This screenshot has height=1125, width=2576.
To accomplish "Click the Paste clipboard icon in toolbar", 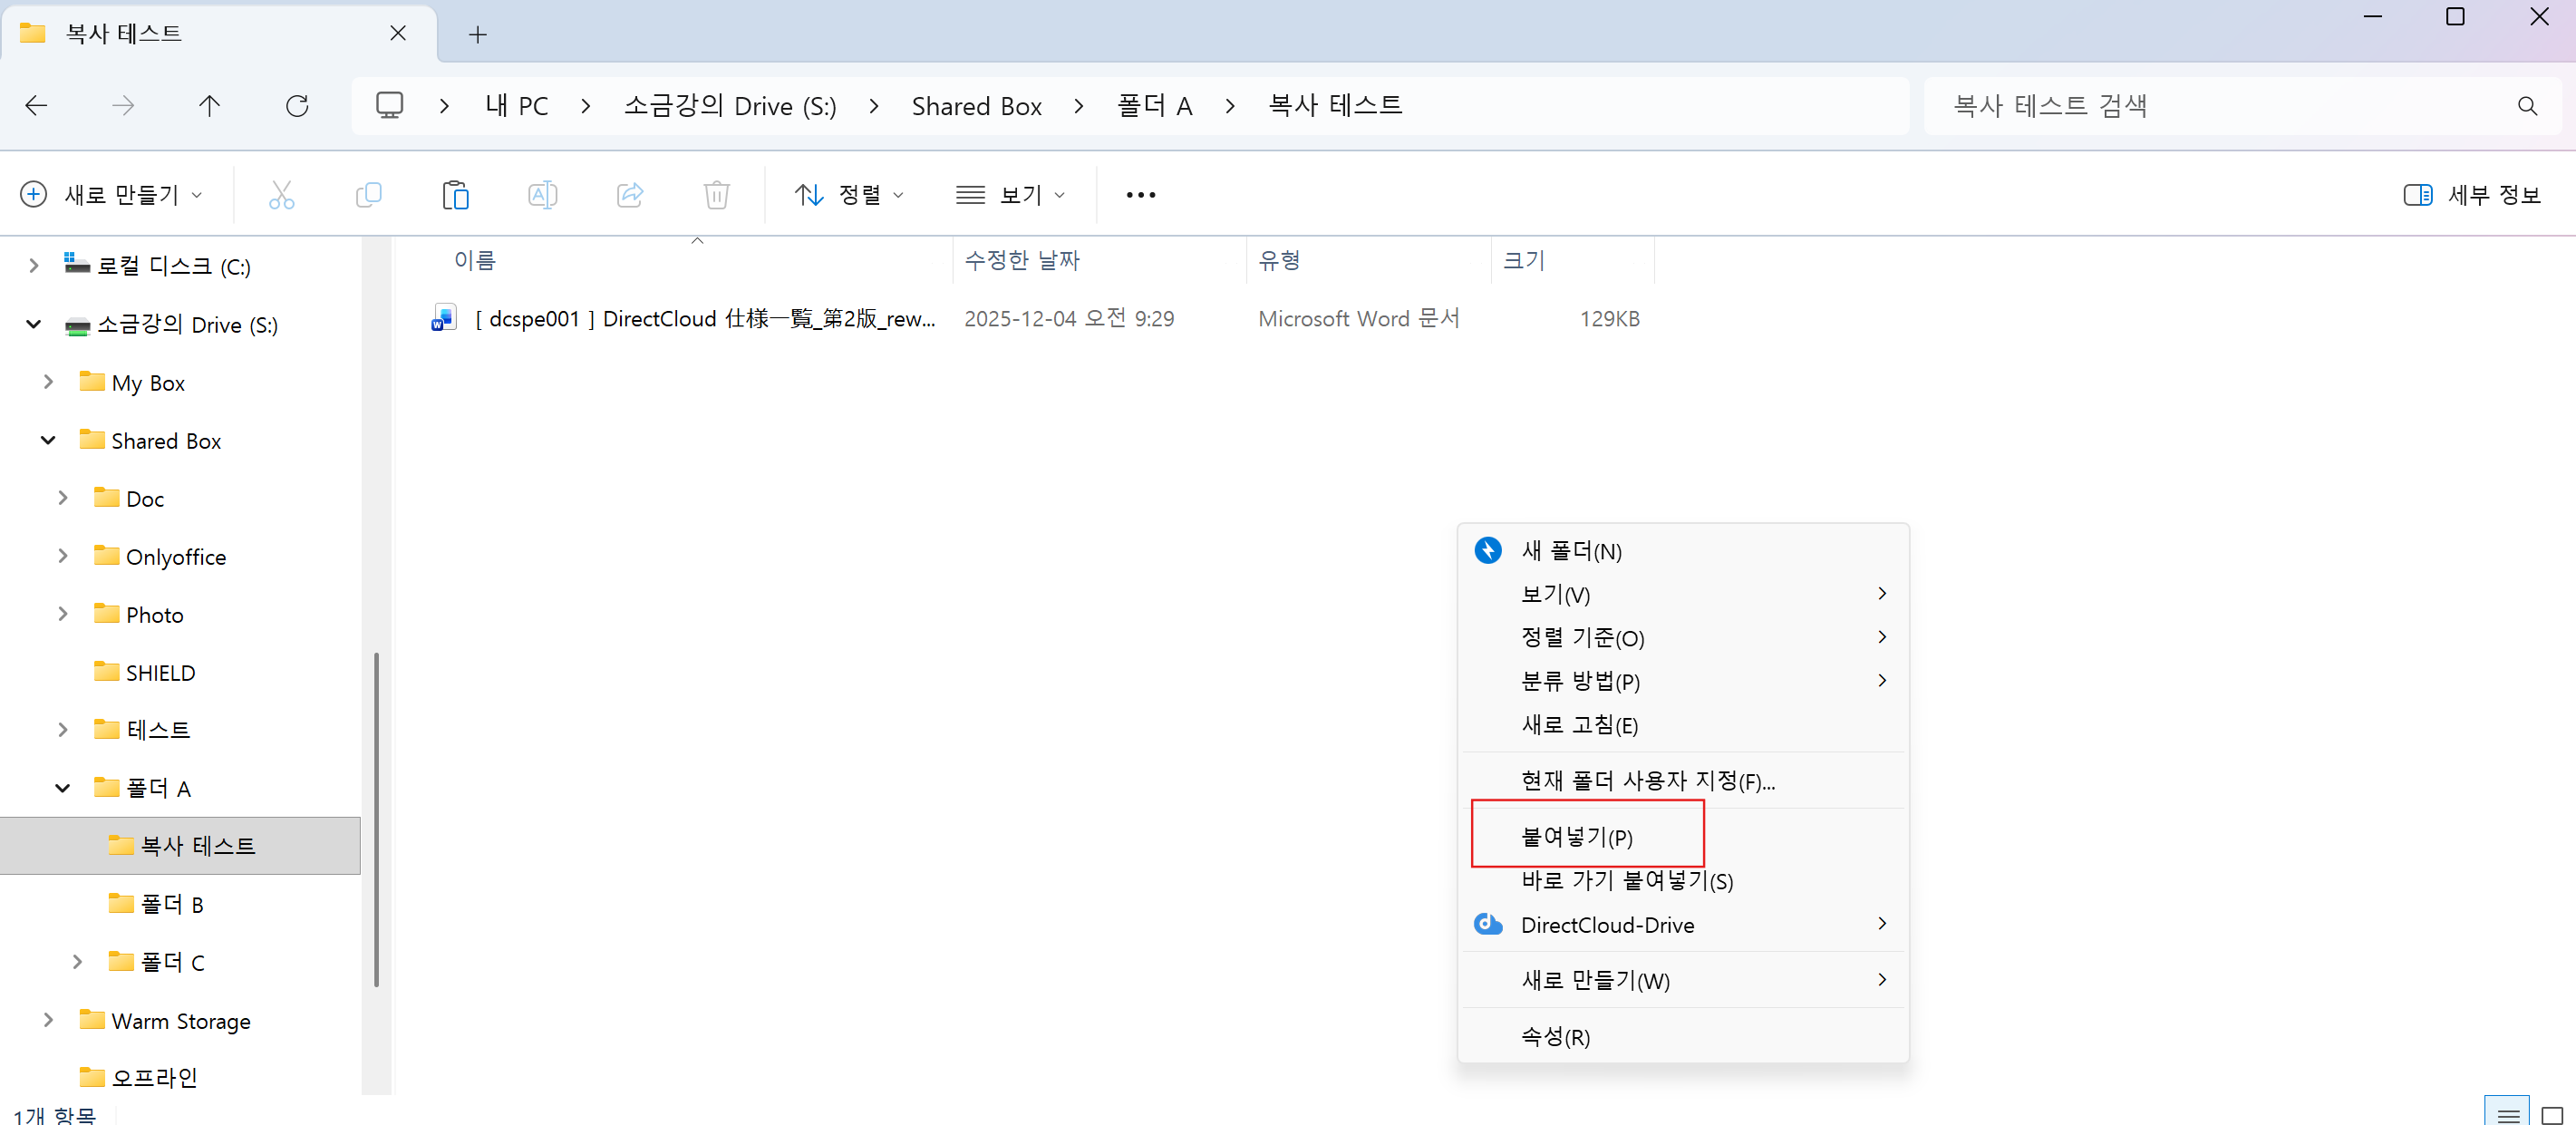I will (455, 194).
